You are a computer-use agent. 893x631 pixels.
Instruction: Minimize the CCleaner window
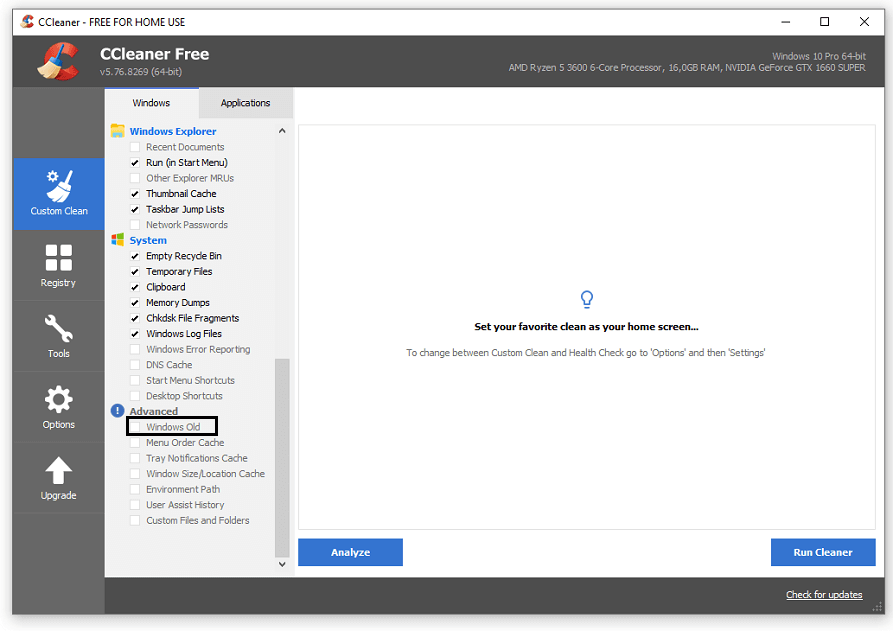[786, 22]
